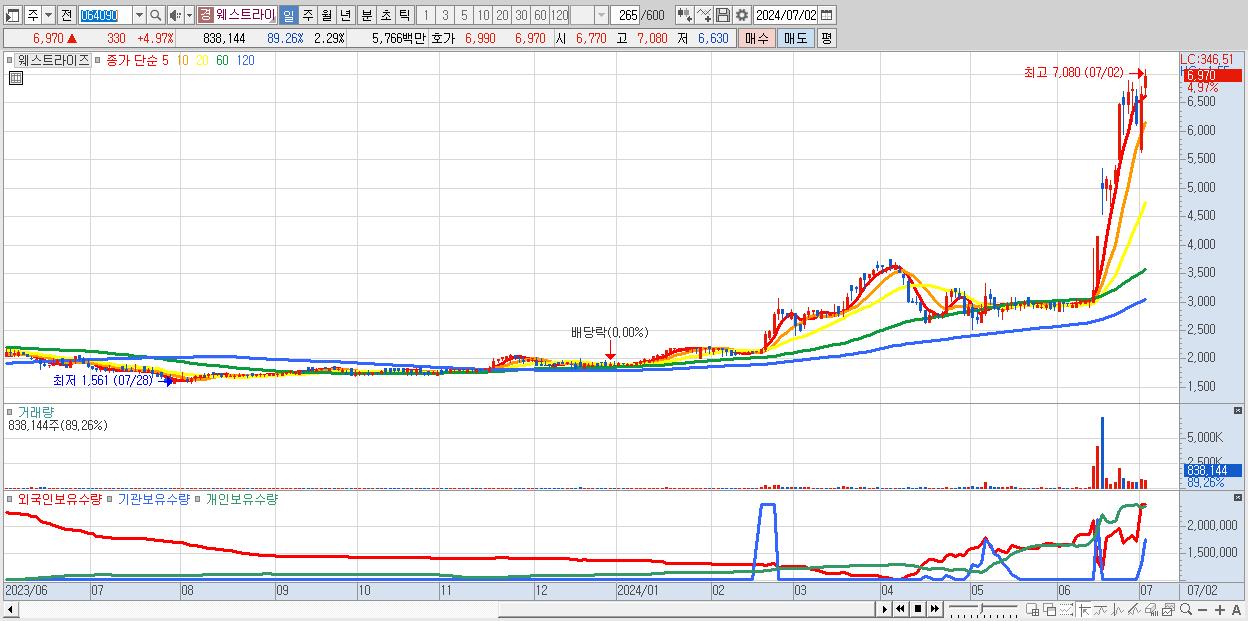The height and width of the screenshot is (621, 1248).
Task: Select the 10 interval button
Action: 483,15
